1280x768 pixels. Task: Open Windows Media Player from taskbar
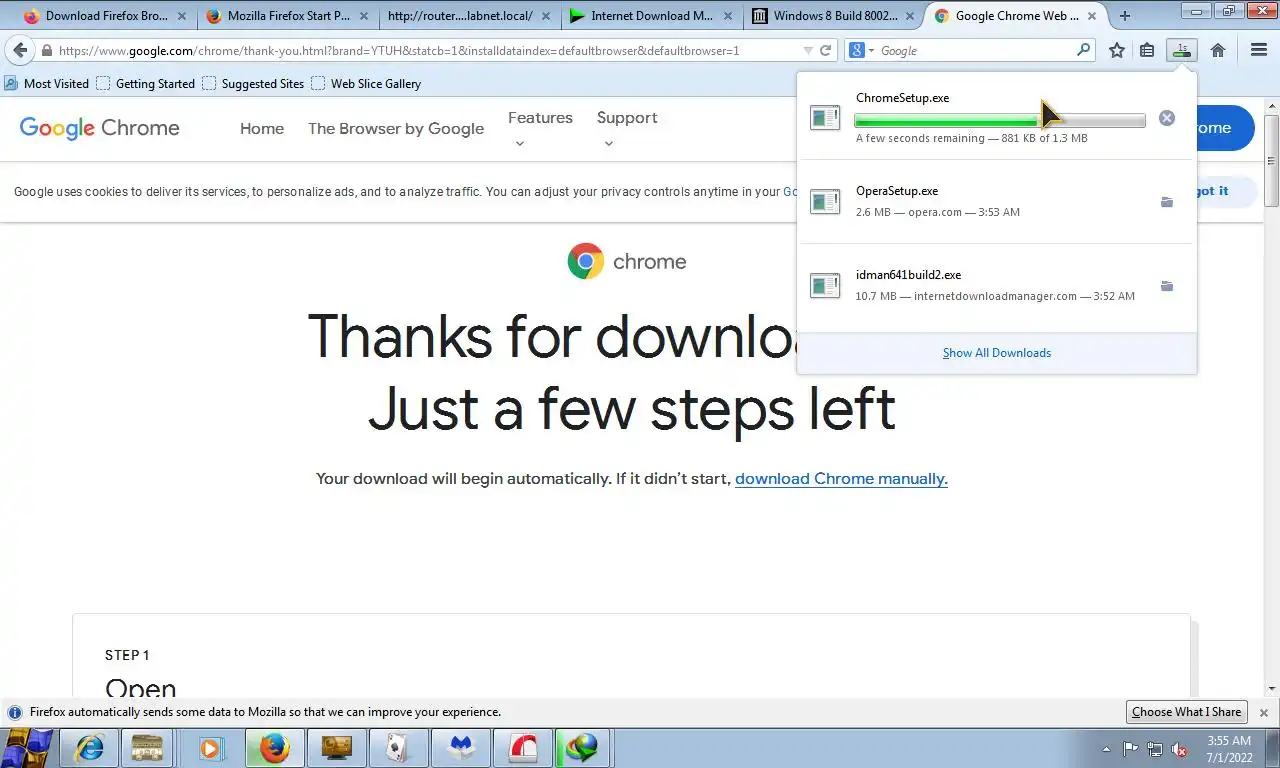click(x=210, y=748)
